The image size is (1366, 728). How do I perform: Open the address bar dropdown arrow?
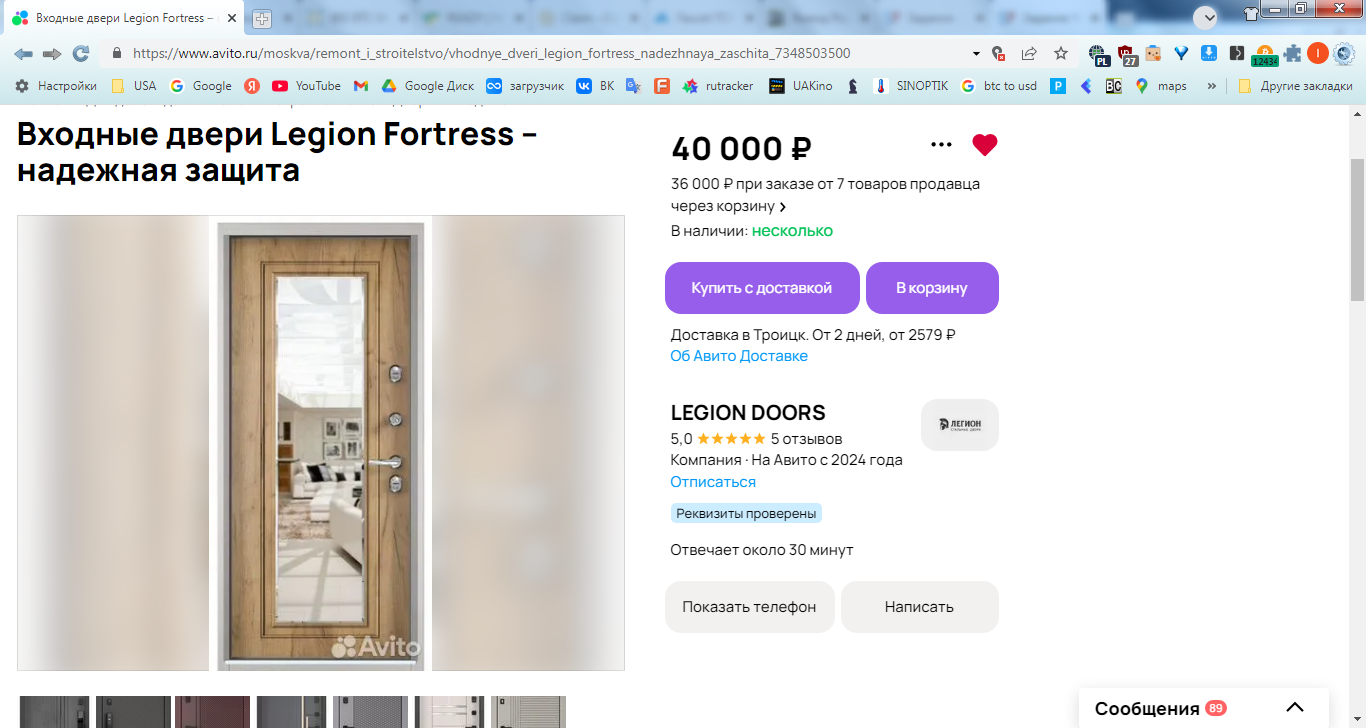(x=976, y=53)
